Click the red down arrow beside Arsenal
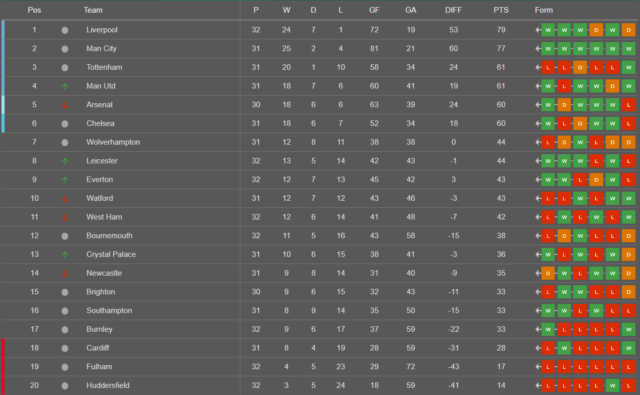Image resolution: width=640 pixels, height=395 pixels. [x=64, y=105]
